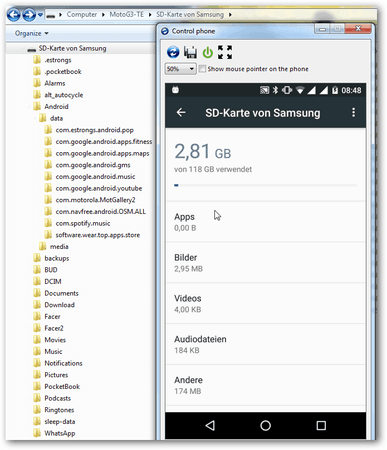The height and width of the screenshot is (450, 387).
Task: Select SD-Karte von Samsung tree root
Action: [x=72, y=49]
